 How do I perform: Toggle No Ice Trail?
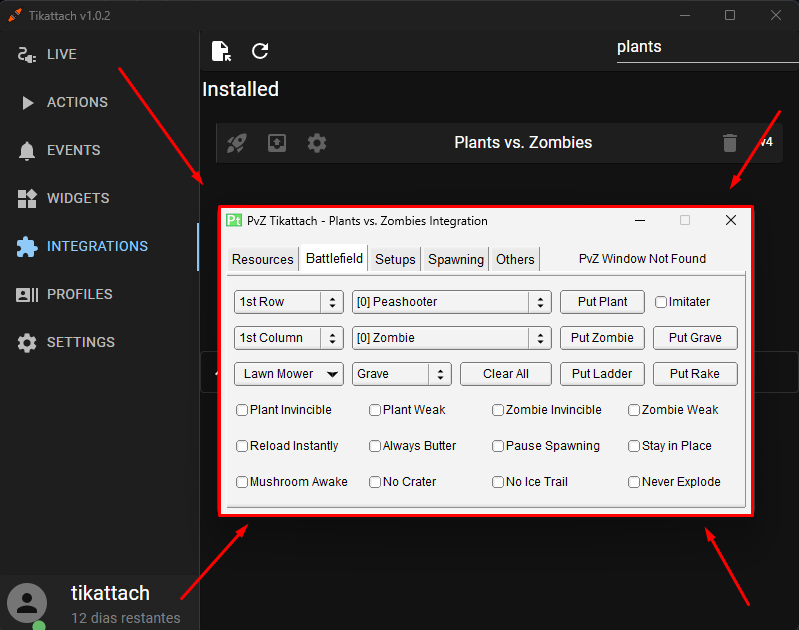(498, 482)
